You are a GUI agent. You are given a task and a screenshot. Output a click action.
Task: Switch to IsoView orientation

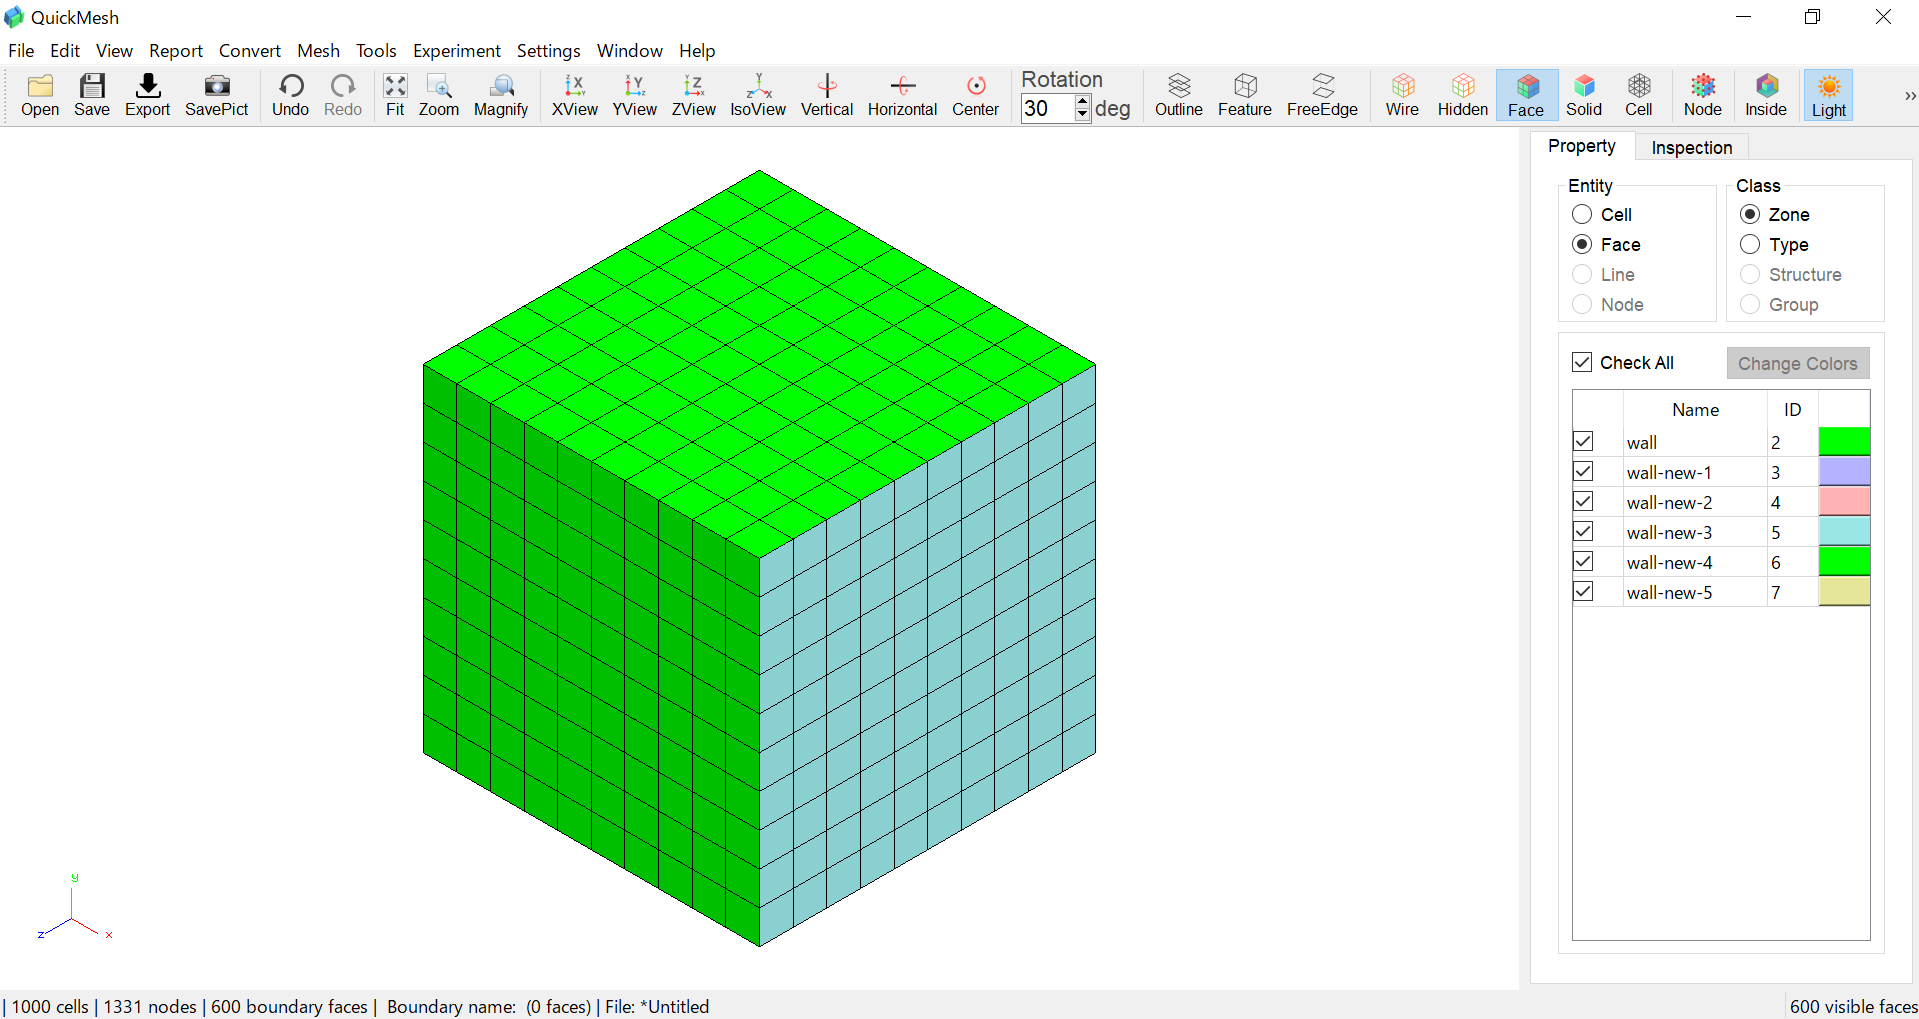758,96
